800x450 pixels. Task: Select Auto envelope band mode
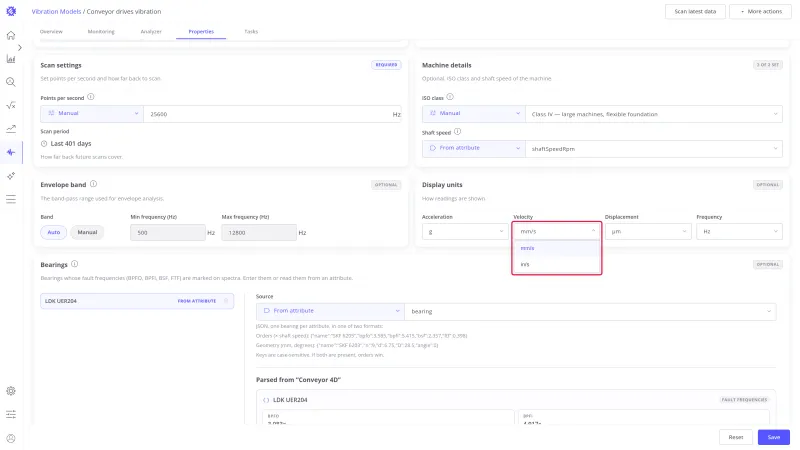point(54,232)
